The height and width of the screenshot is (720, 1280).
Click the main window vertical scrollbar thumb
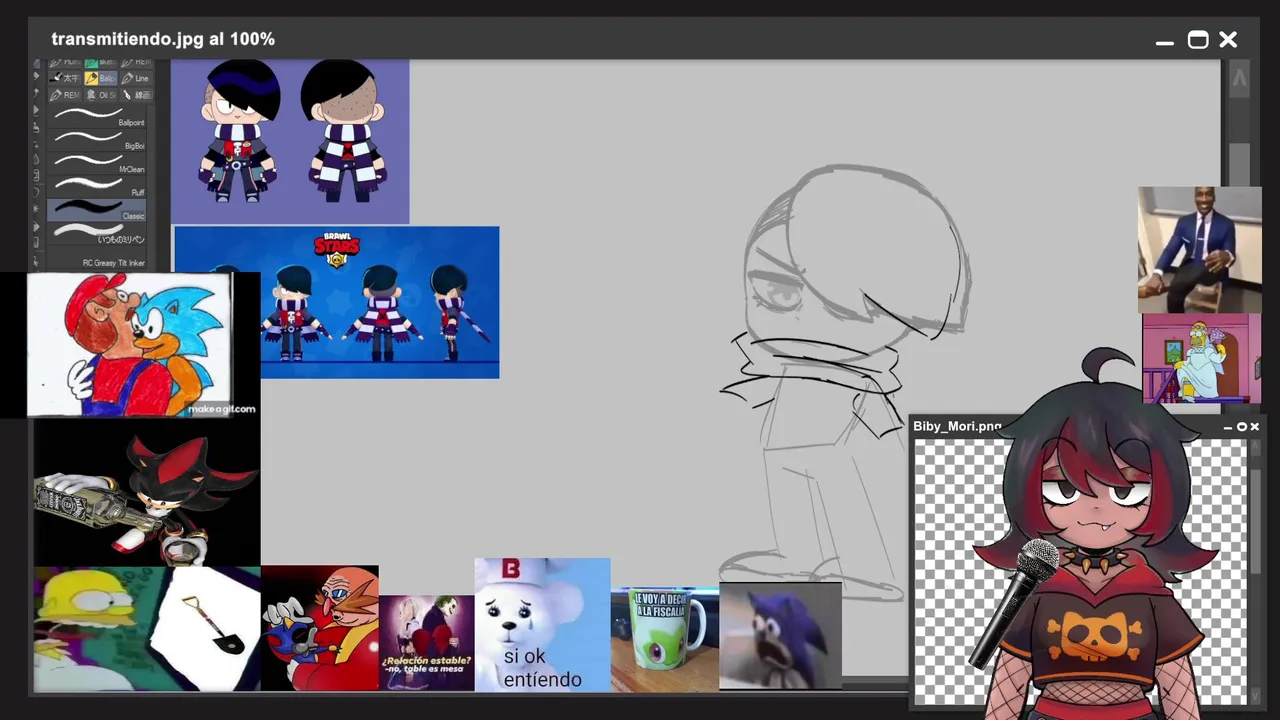pyautogui.click(x=1239, y=166)
